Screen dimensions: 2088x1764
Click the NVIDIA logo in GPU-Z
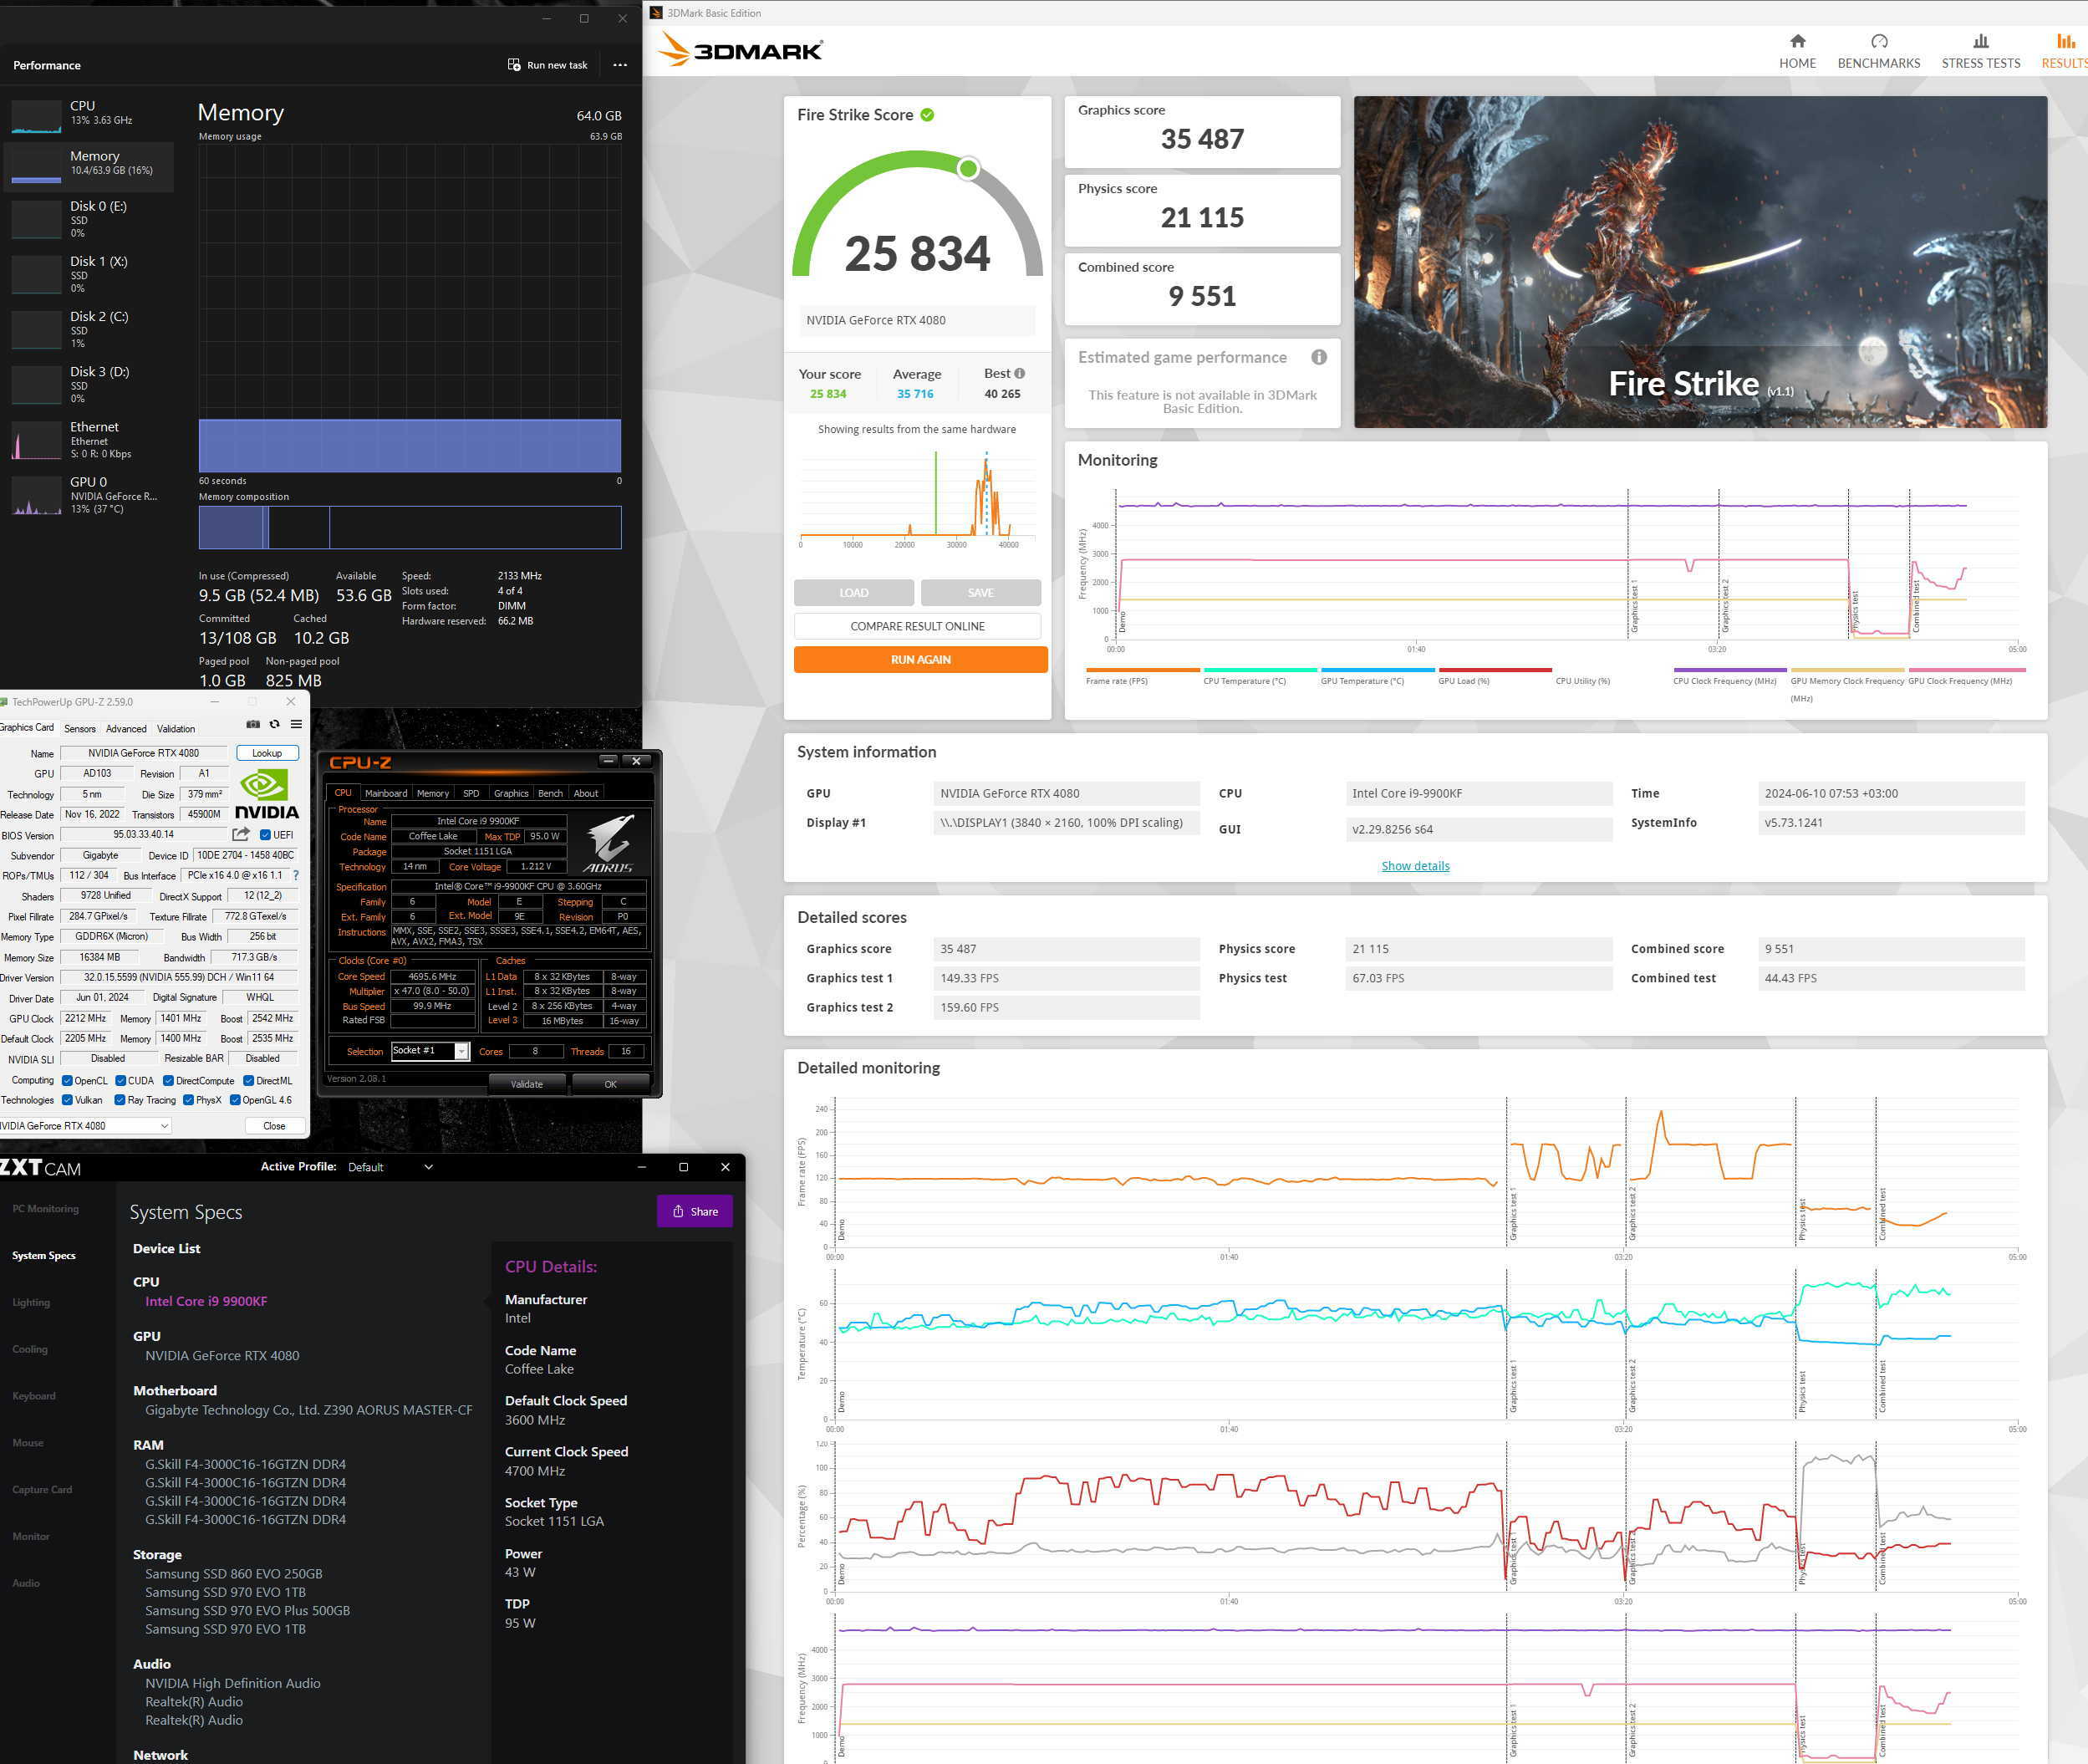[266, 794]
